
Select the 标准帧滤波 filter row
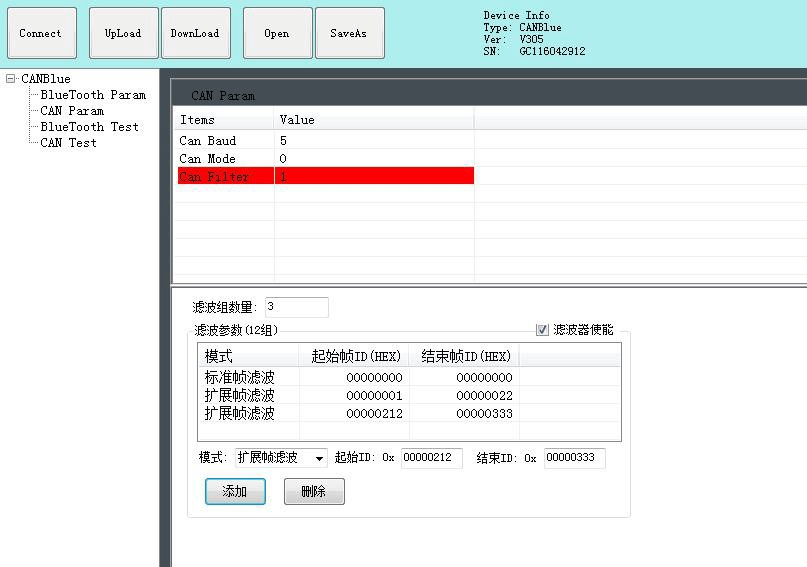point(240,378)
